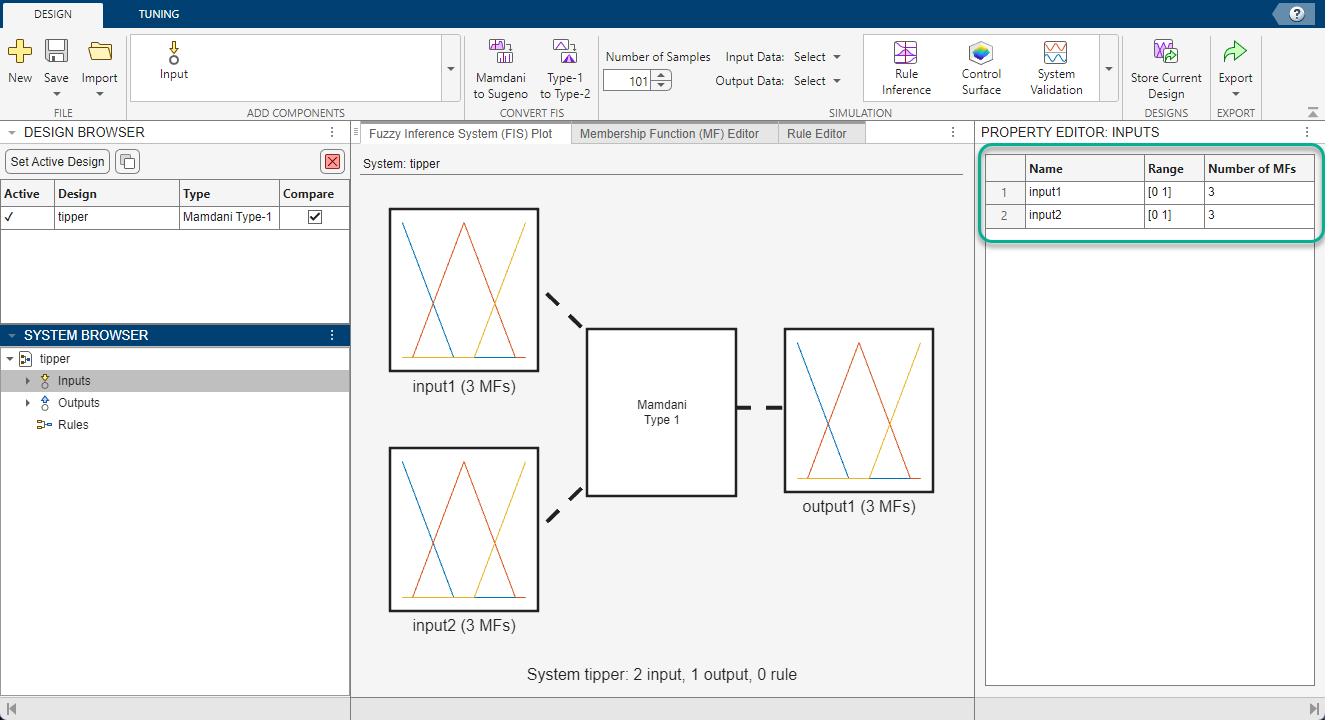Open the Control Surface viewer
The image size is (1325, 720).
click(981, 54)
